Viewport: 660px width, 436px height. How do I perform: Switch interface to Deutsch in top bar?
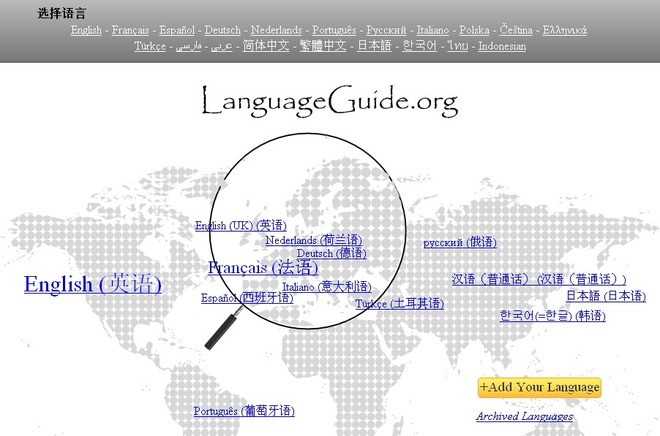pyautogui.click(x=223, y=30)
